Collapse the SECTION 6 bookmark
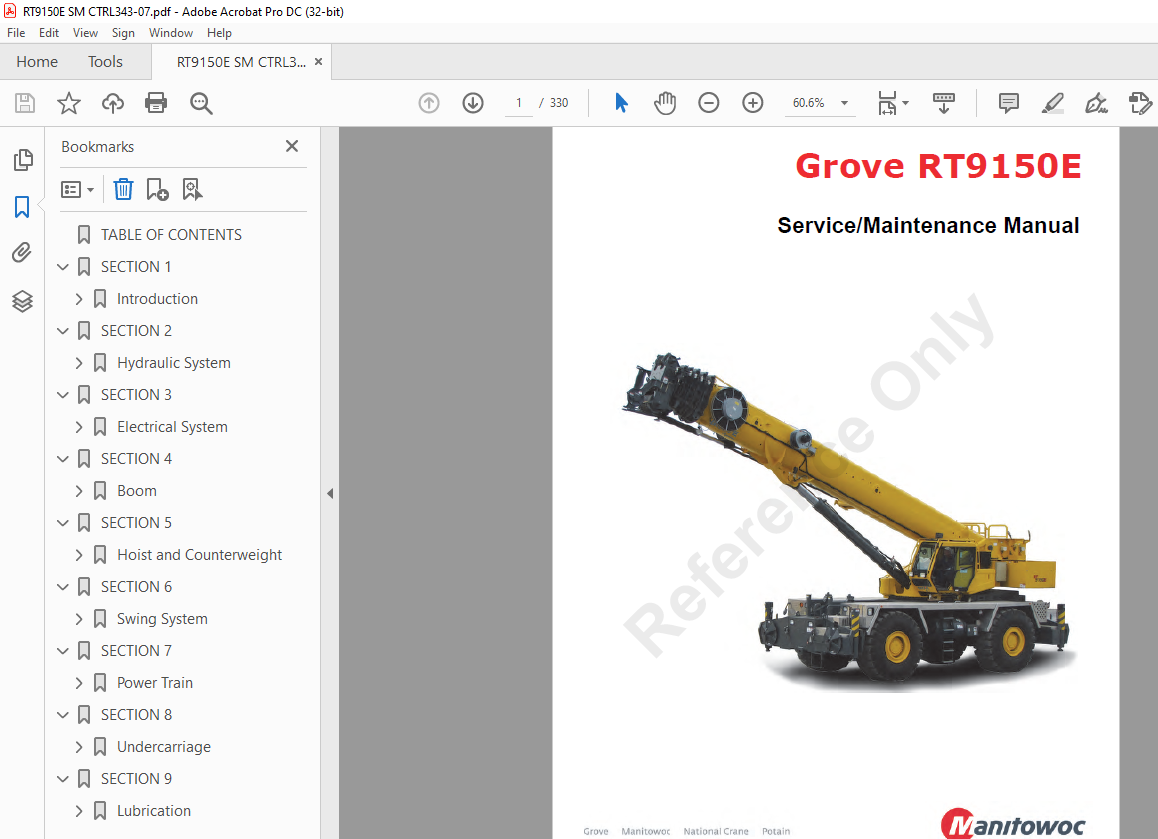Image resolution: width=1158 pixels, height=839 pixels. coord(63,587)
